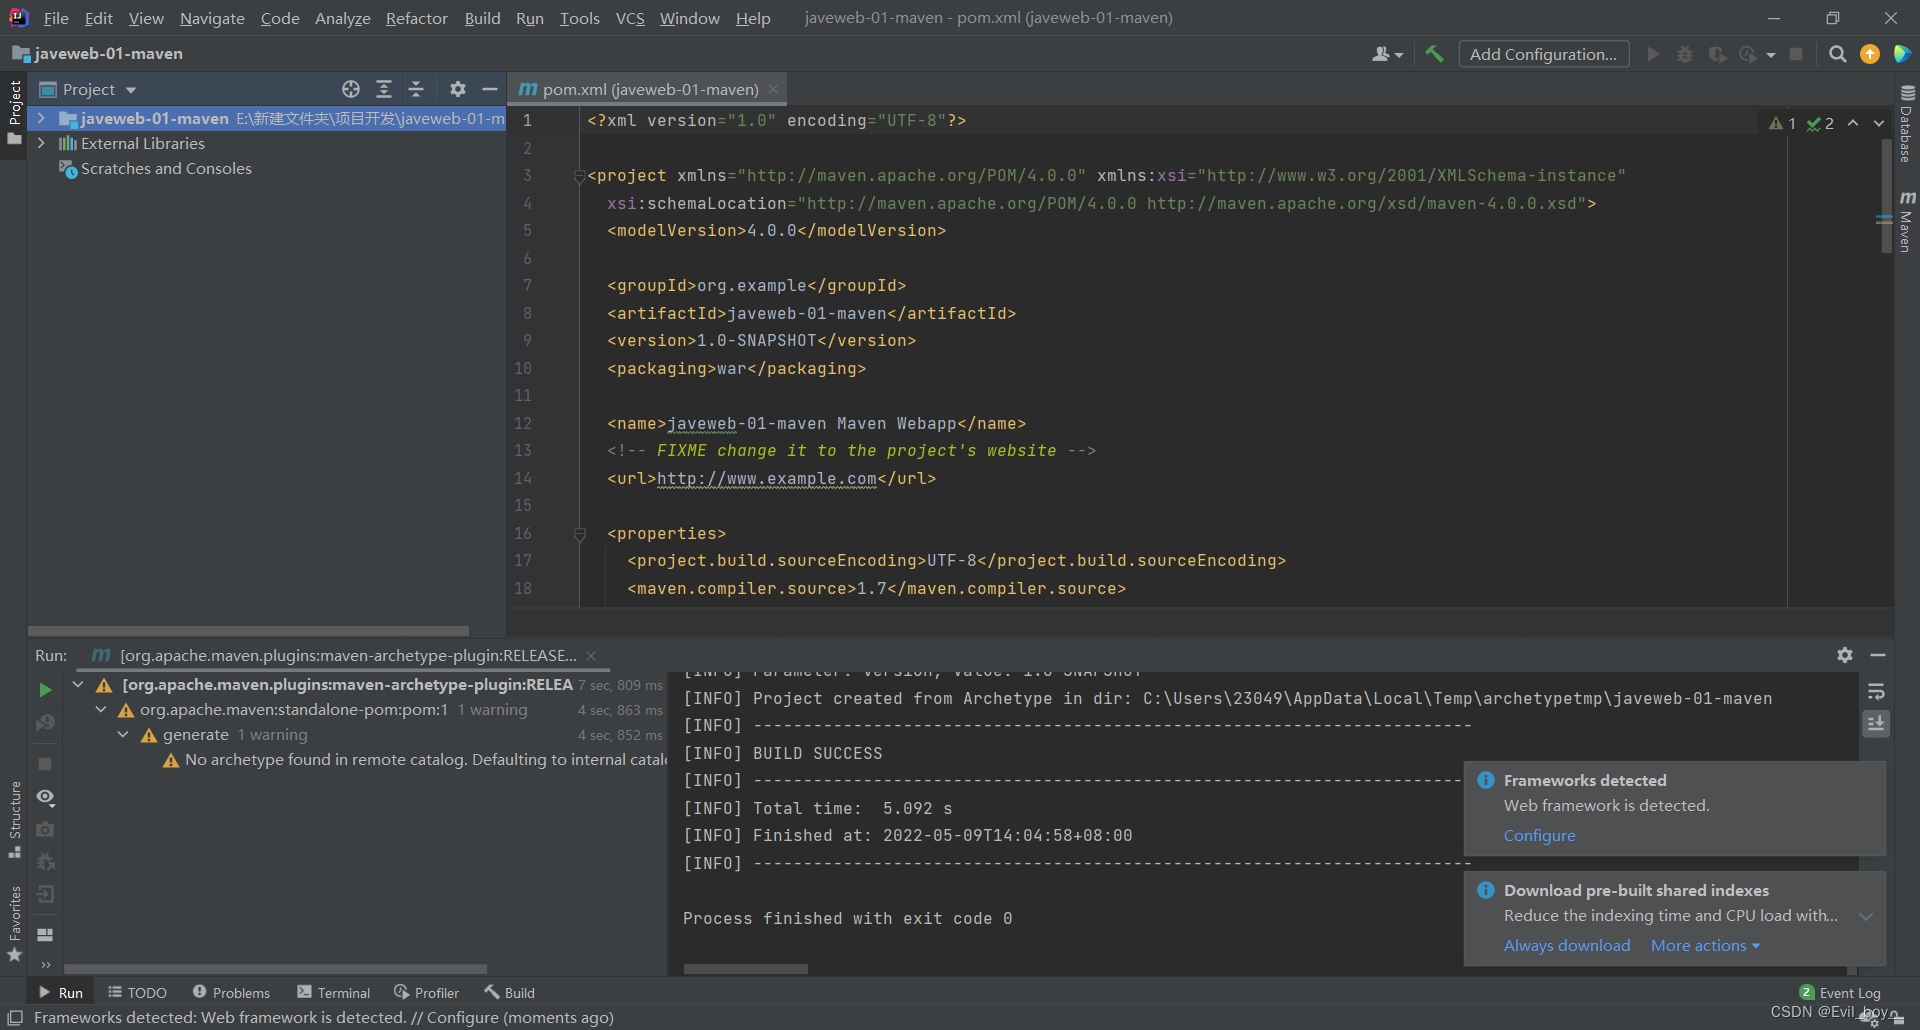Click the Add Configuration button
1920x1030 pixels.
(1543, 54)
